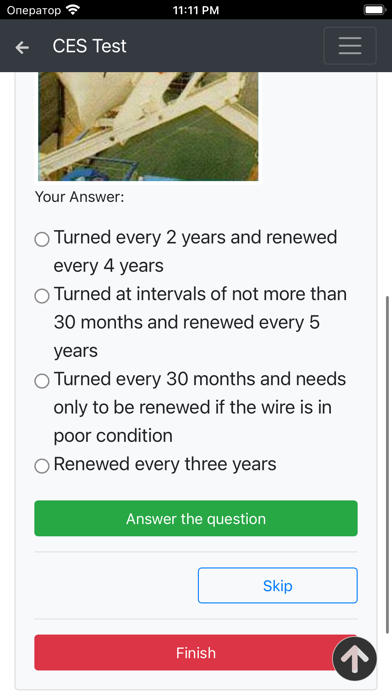Screen dimensions: 392x696
Task: Tap the Оператор carrier label
Action: [34, 10]
